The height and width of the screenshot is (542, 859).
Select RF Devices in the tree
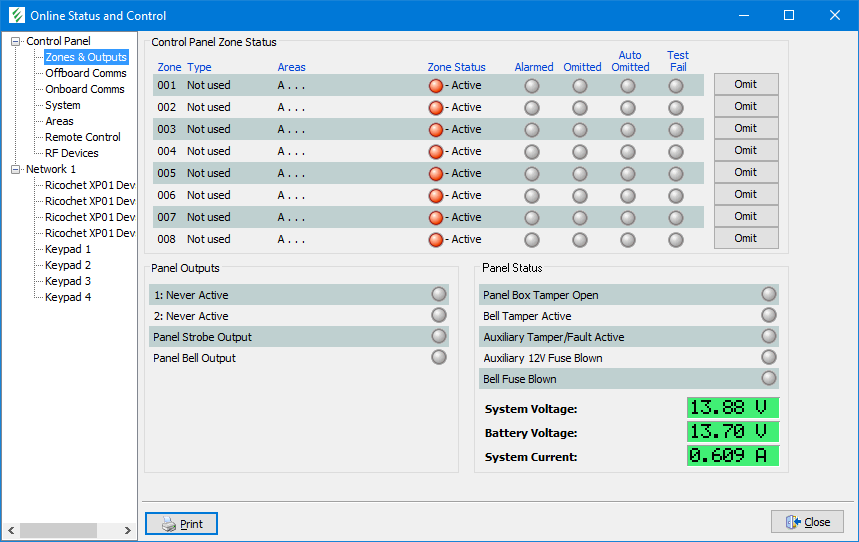tap(71, 153)
